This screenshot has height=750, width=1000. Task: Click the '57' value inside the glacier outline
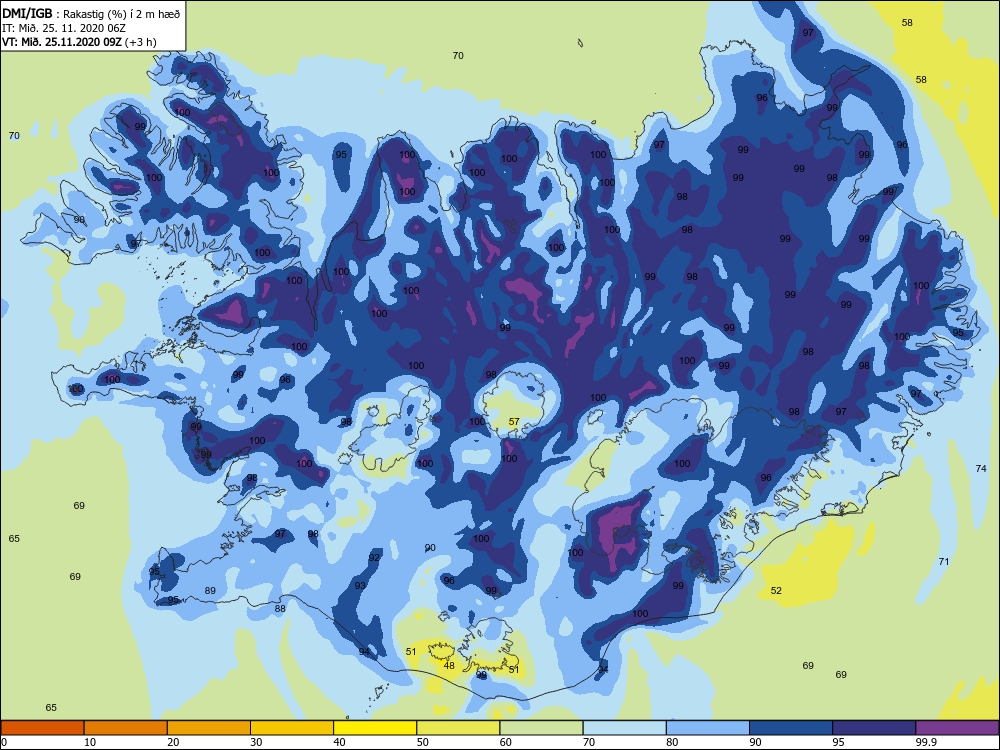(514, 422)
